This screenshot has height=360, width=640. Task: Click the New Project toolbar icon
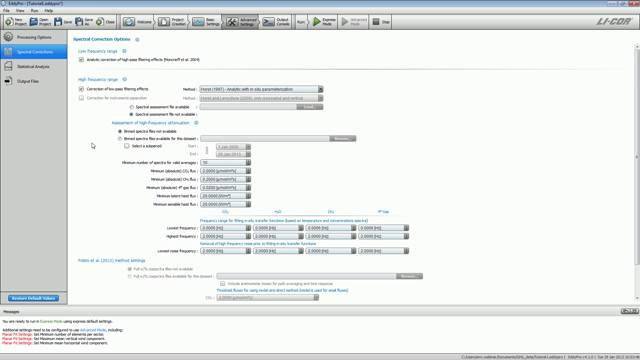9,22
